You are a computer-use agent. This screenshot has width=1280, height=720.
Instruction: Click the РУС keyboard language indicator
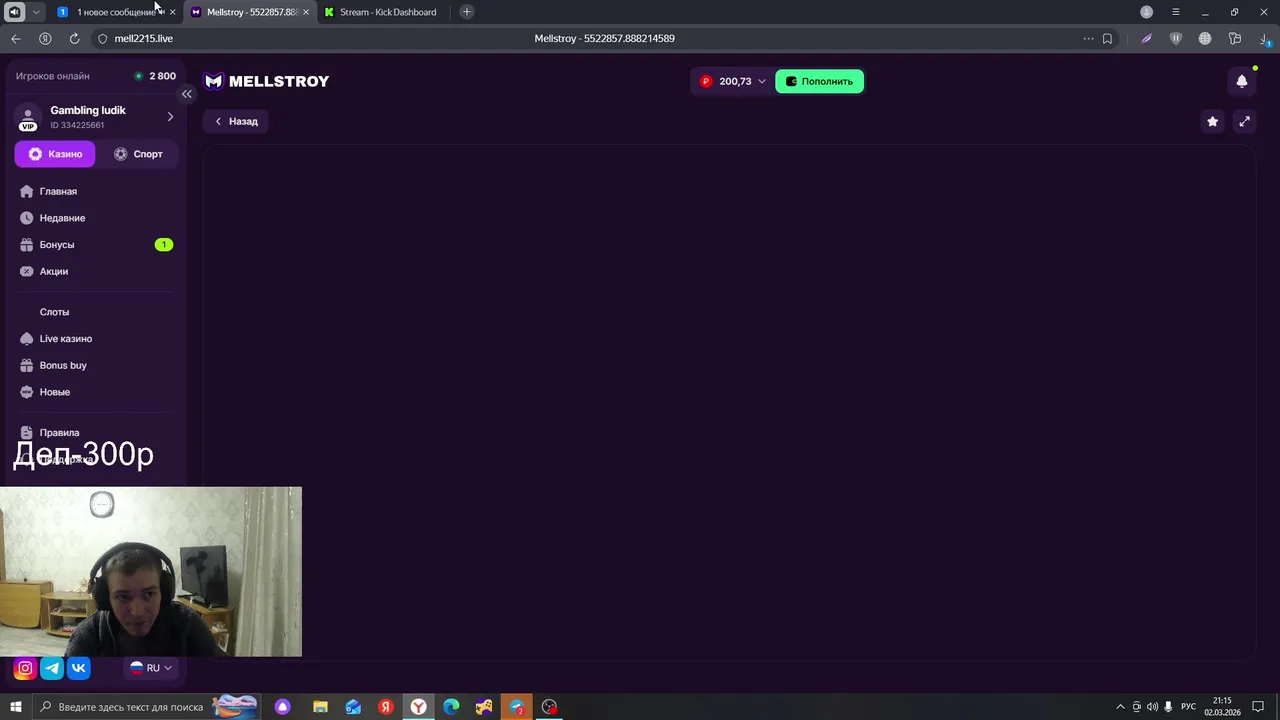click(x=1188, y=707)
